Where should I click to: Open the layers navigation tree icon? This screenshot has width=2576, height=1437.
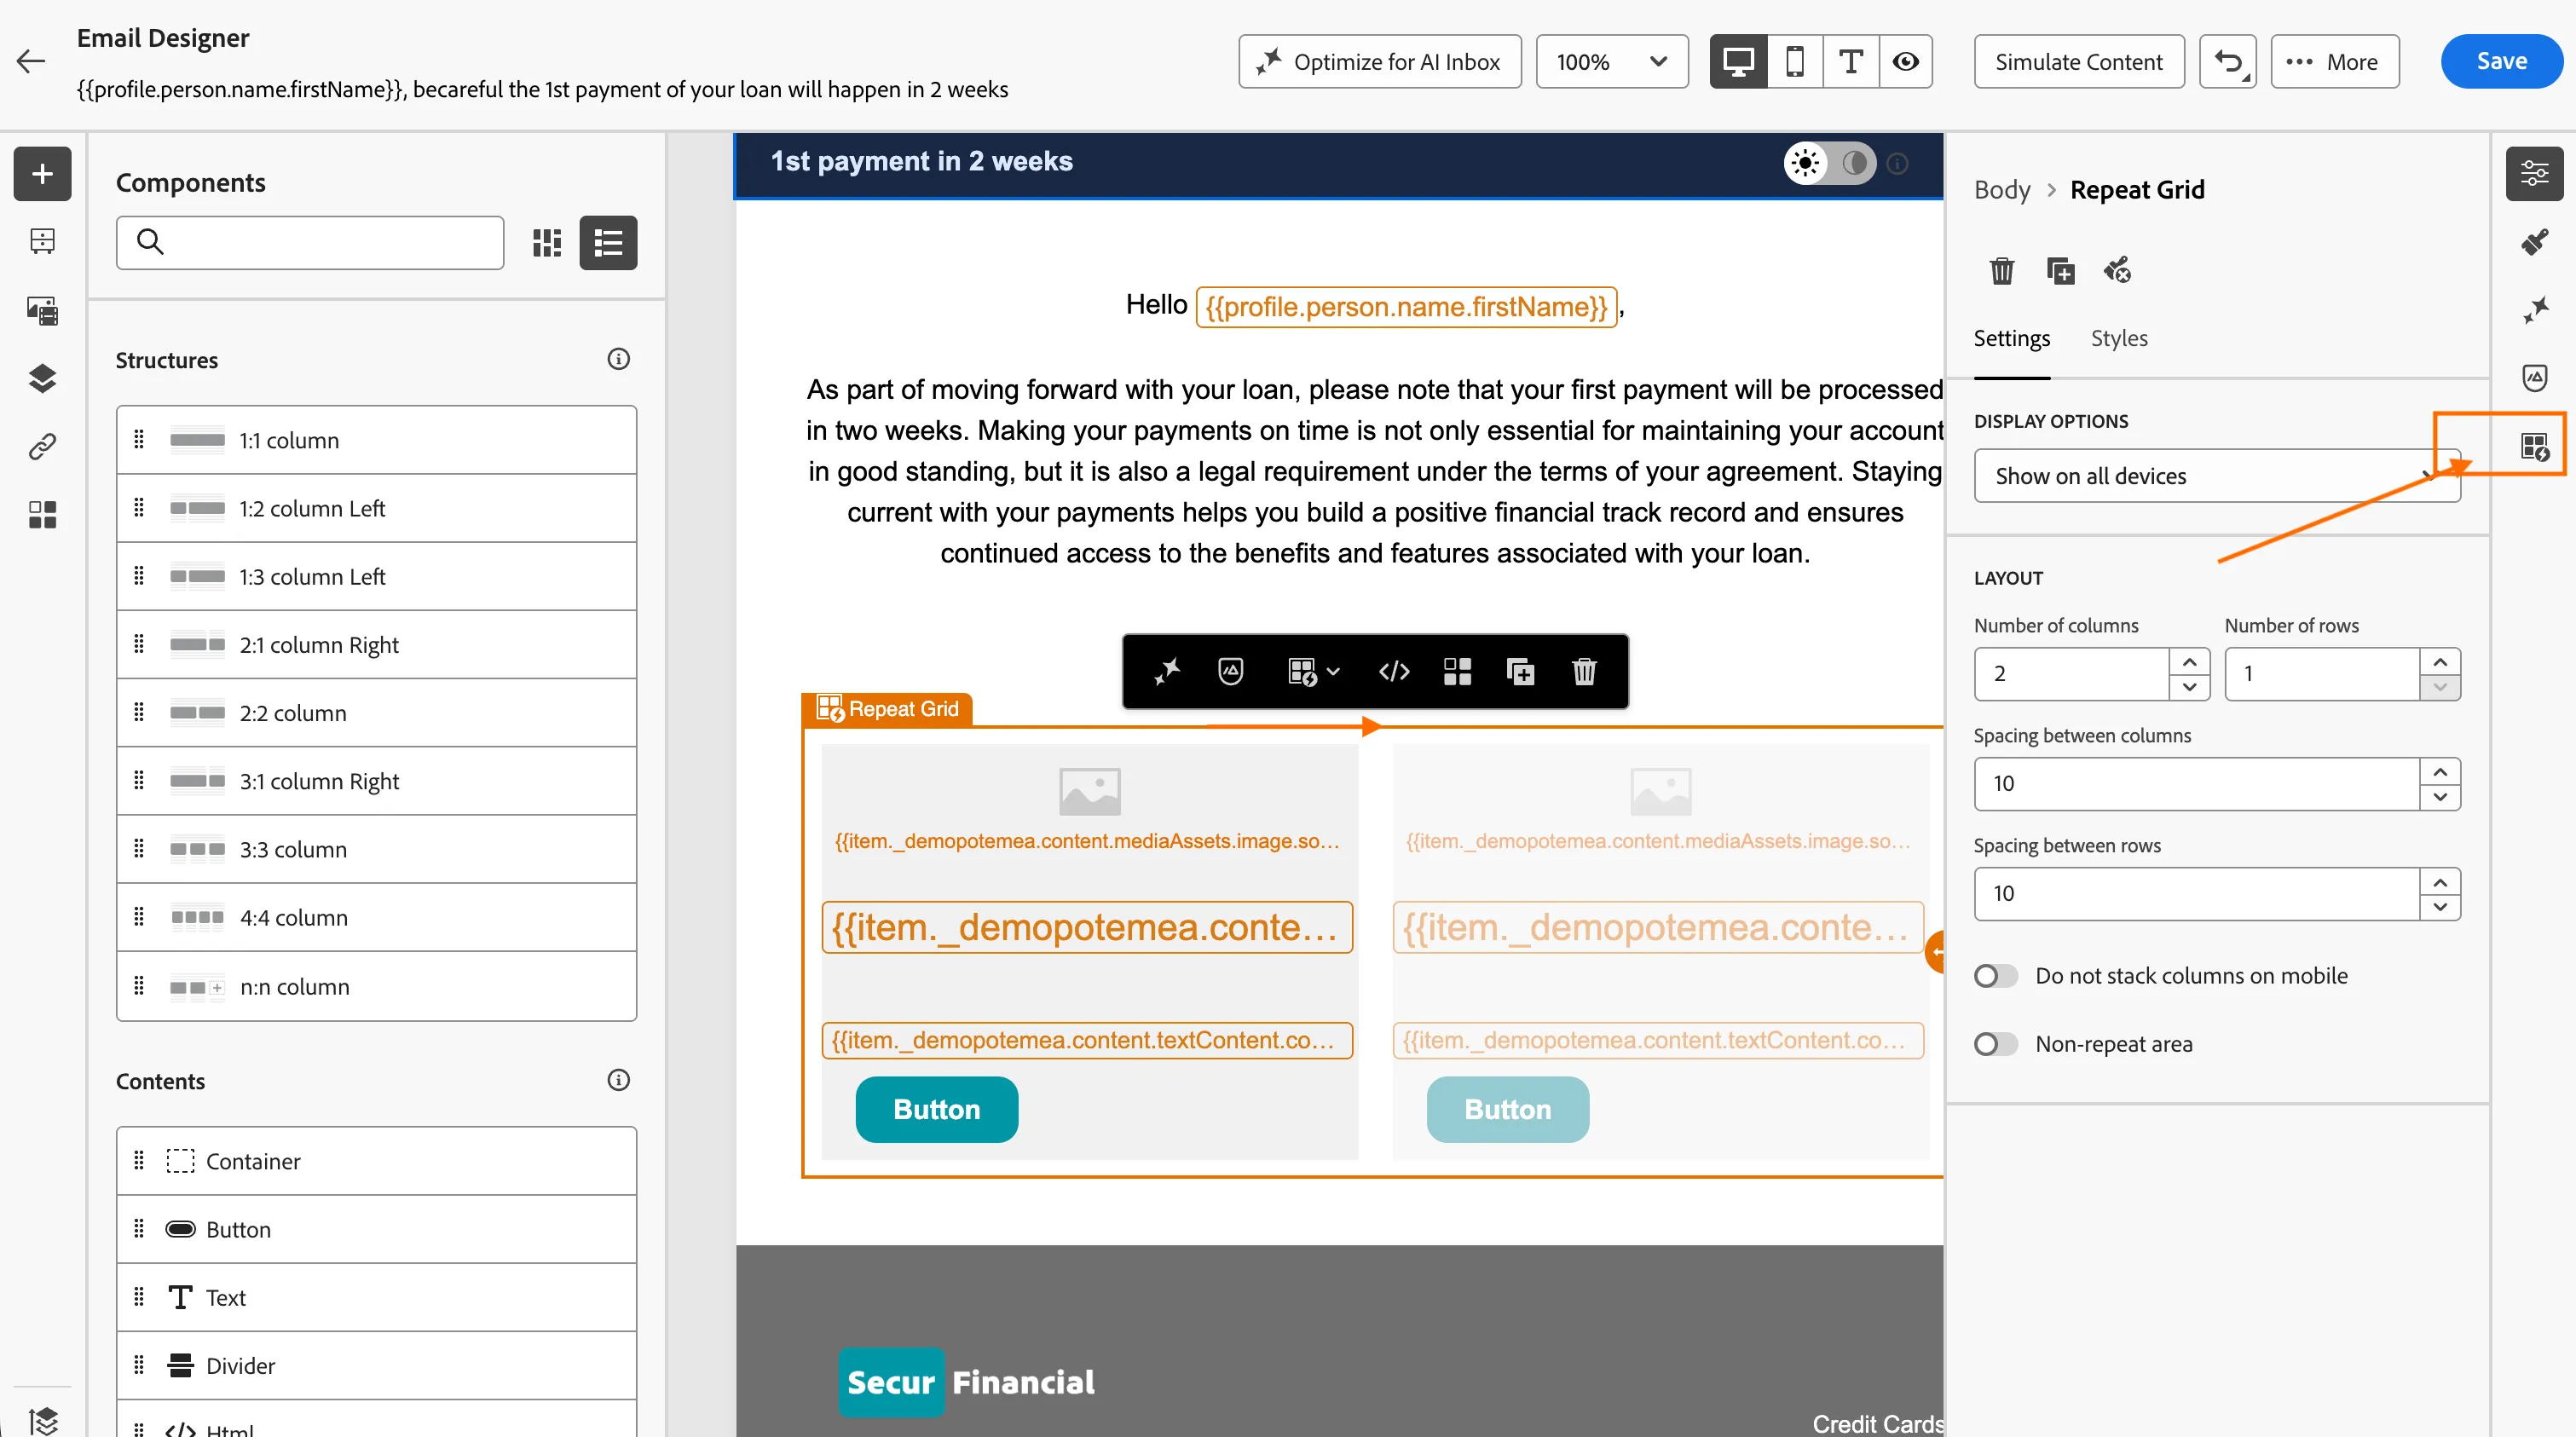(x=42, y=378)
